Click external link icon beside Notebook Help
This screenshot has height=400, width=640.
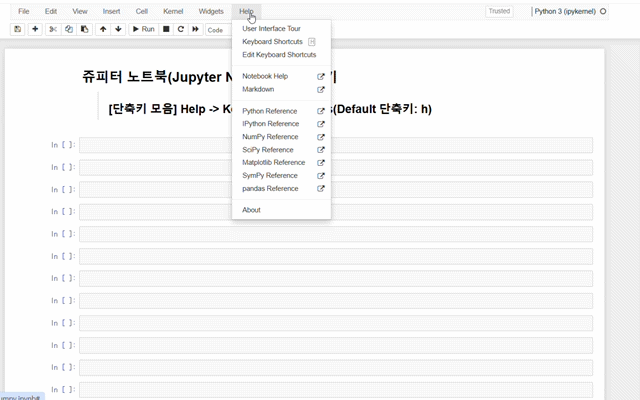321,76
